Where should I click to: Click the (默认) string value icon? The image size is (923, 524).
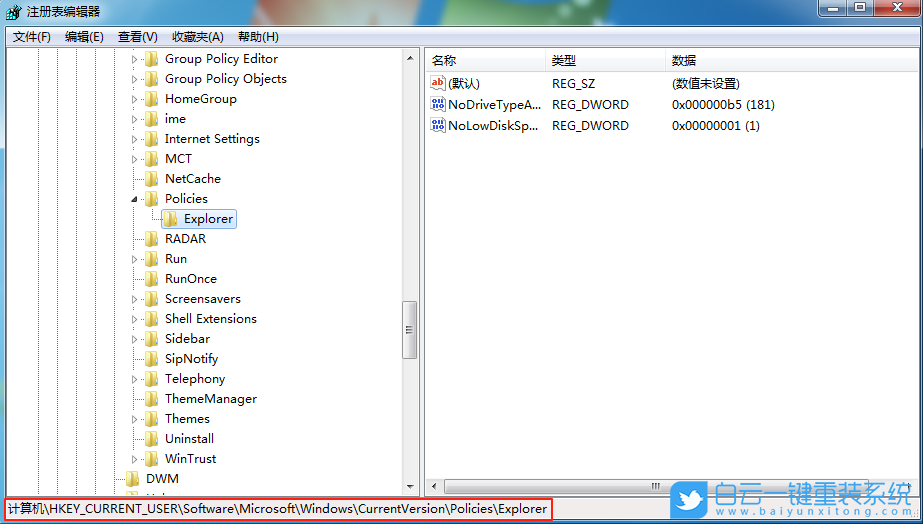pyautogui.click(x=438, y=83)
